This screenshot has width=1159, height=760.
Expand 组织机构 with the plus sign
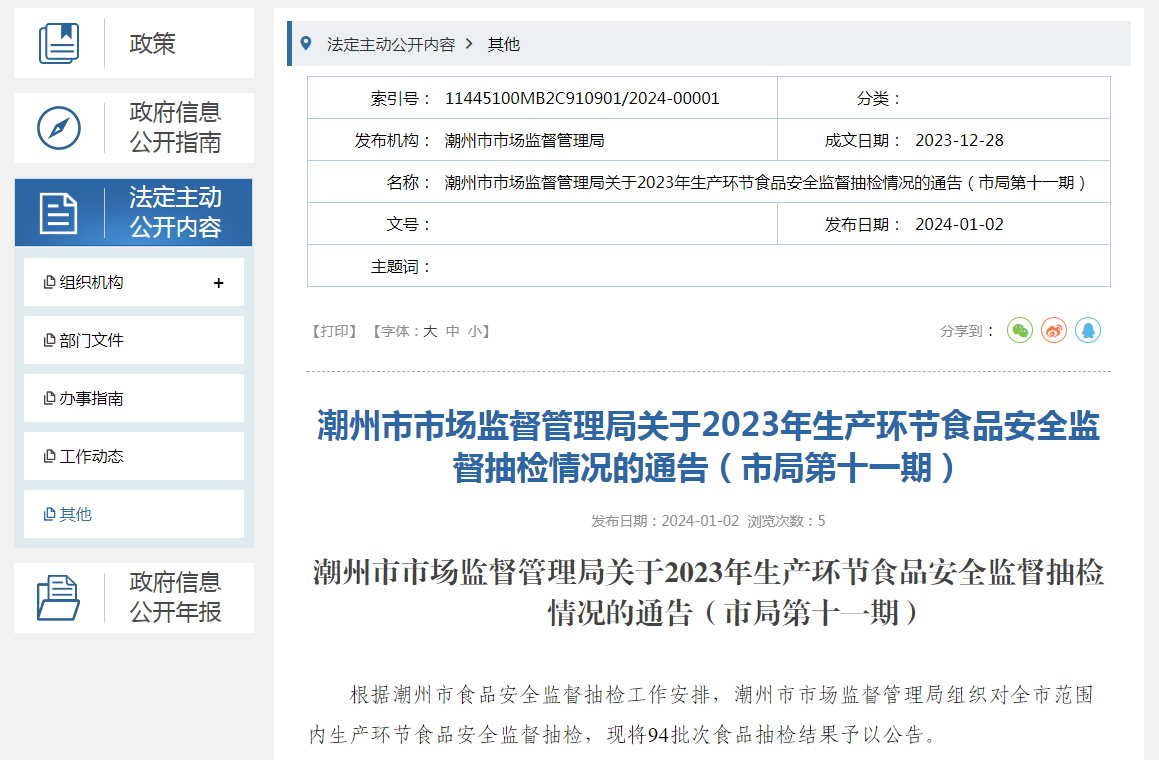pos(218,282)
